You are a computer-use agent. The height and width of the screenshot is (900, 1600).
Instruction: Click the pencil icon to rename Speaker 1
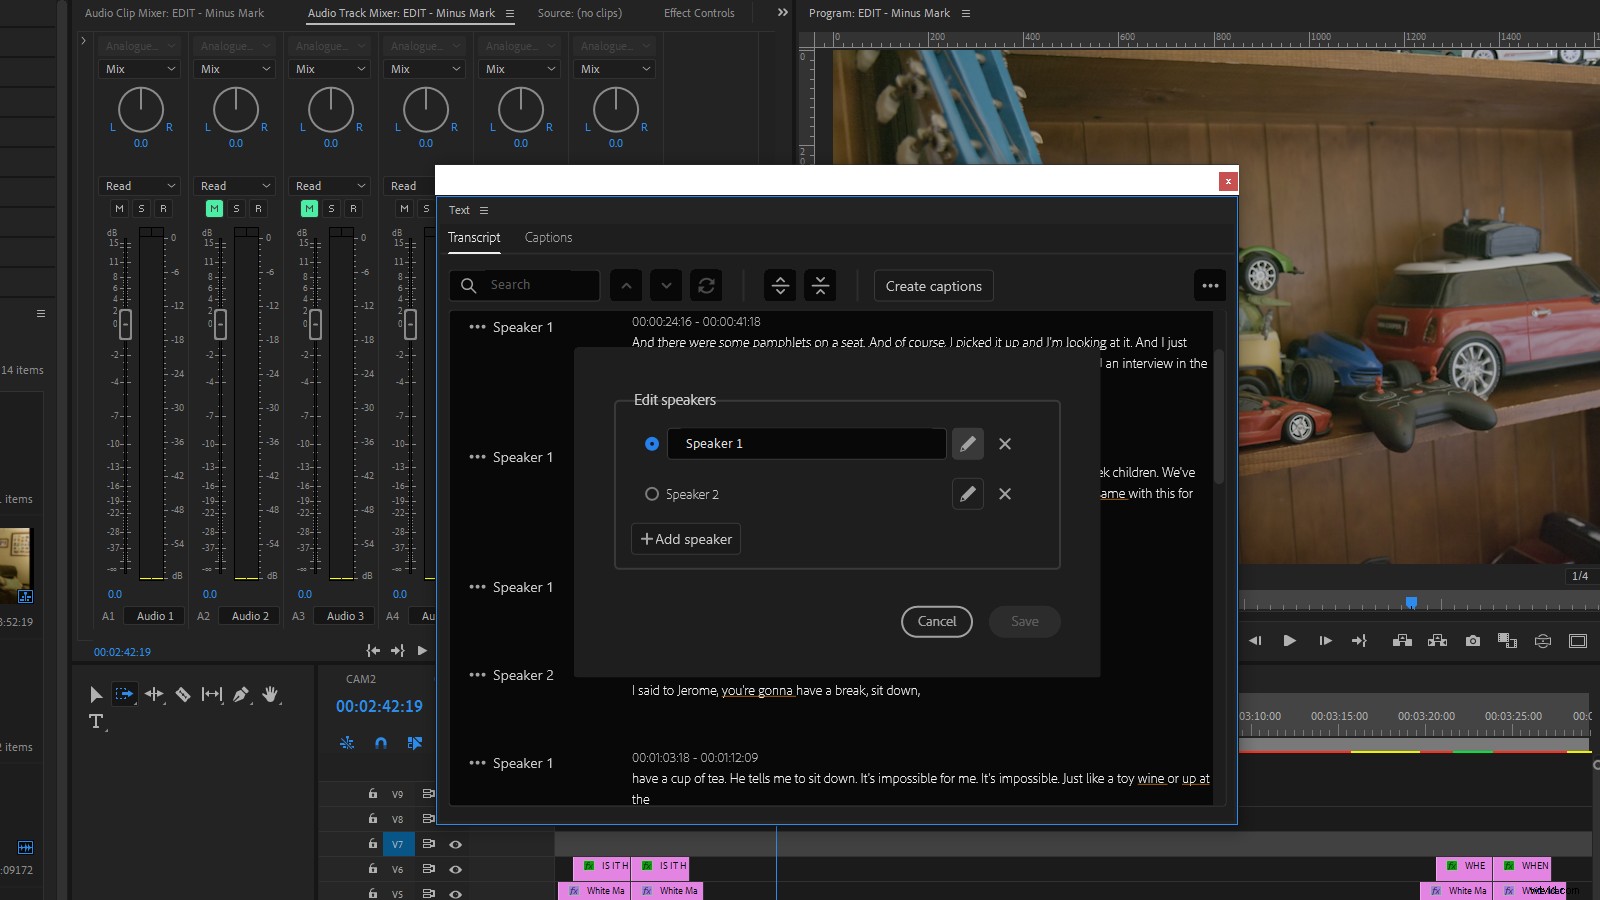(967, 443)
